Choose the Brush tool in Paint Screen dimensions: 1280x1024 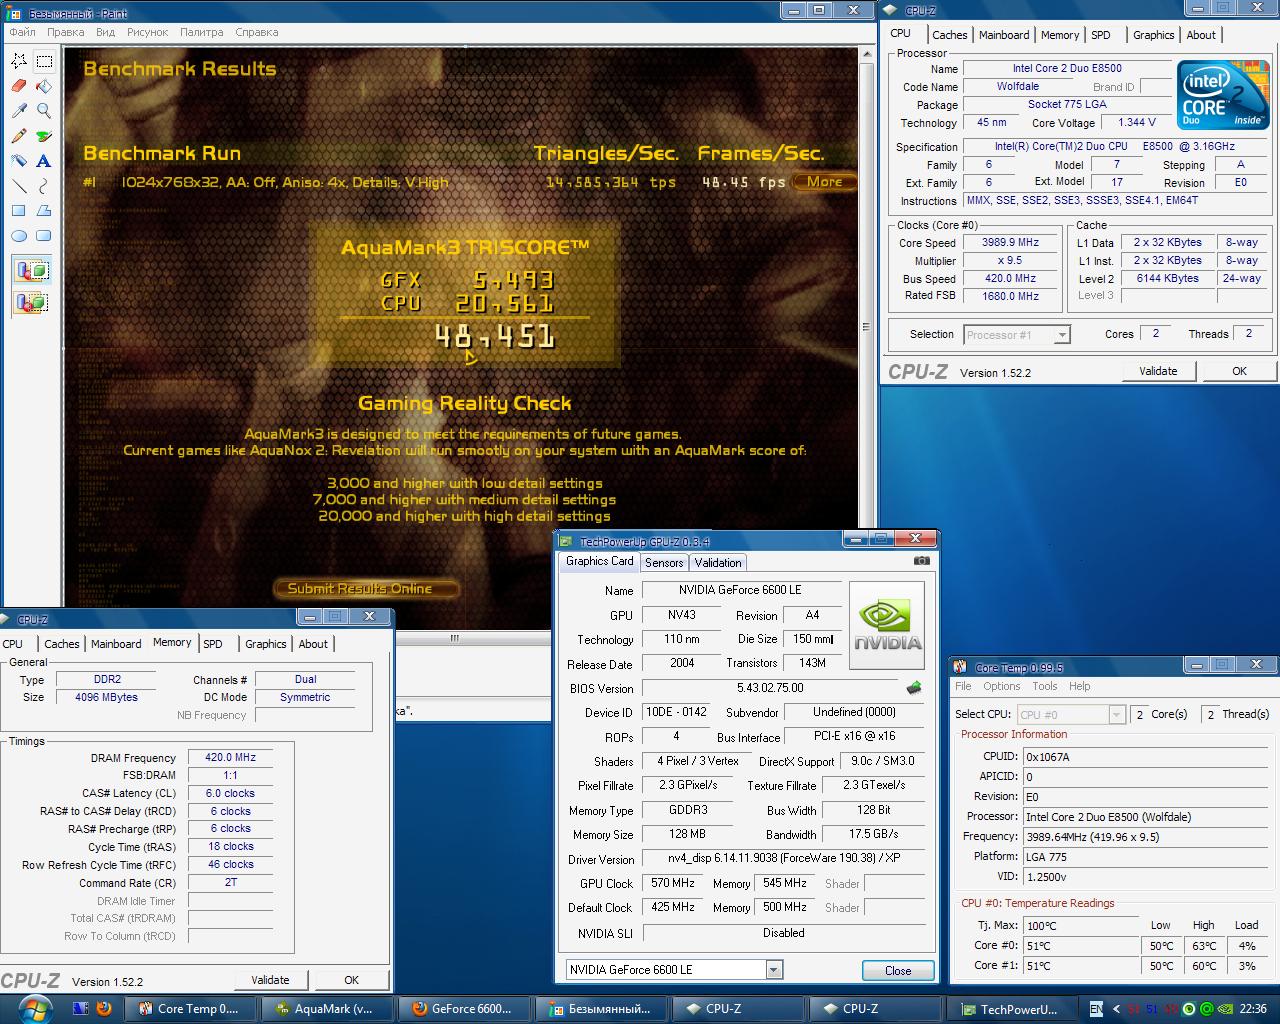click(44, 136)
